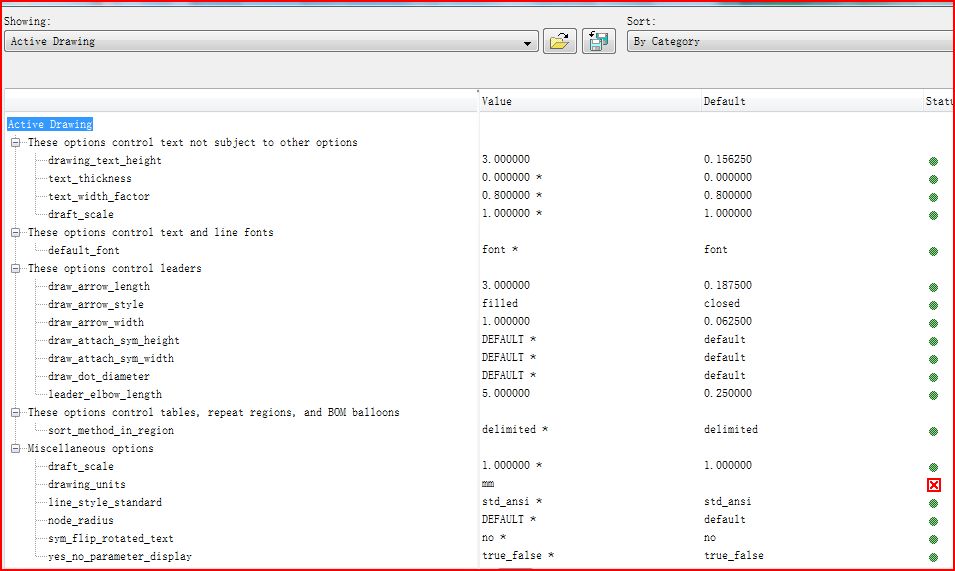Image resolution: width=955 pixels, height=571 pixels.
Task: Select the draw_arrow_style option
Action: pos(96,304)
